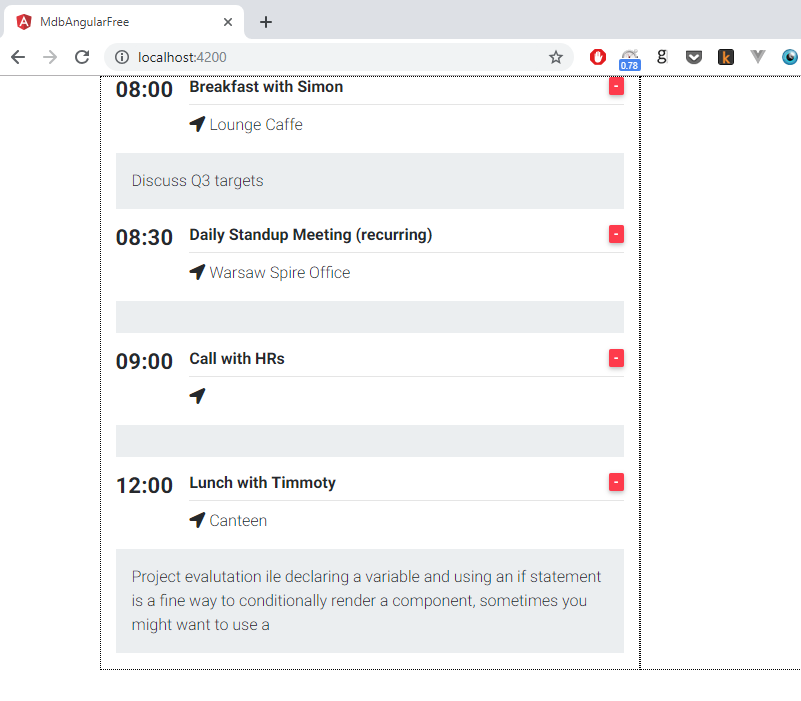The height and width of the screenshot is (701, 801).
Task: Click the Breakfast with Simon title
Action: [x=266, y=87]
